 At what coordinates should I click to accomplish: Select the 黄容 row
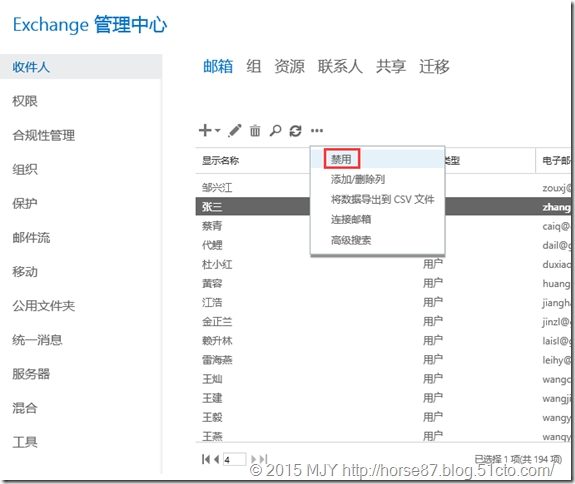point(383,283)
